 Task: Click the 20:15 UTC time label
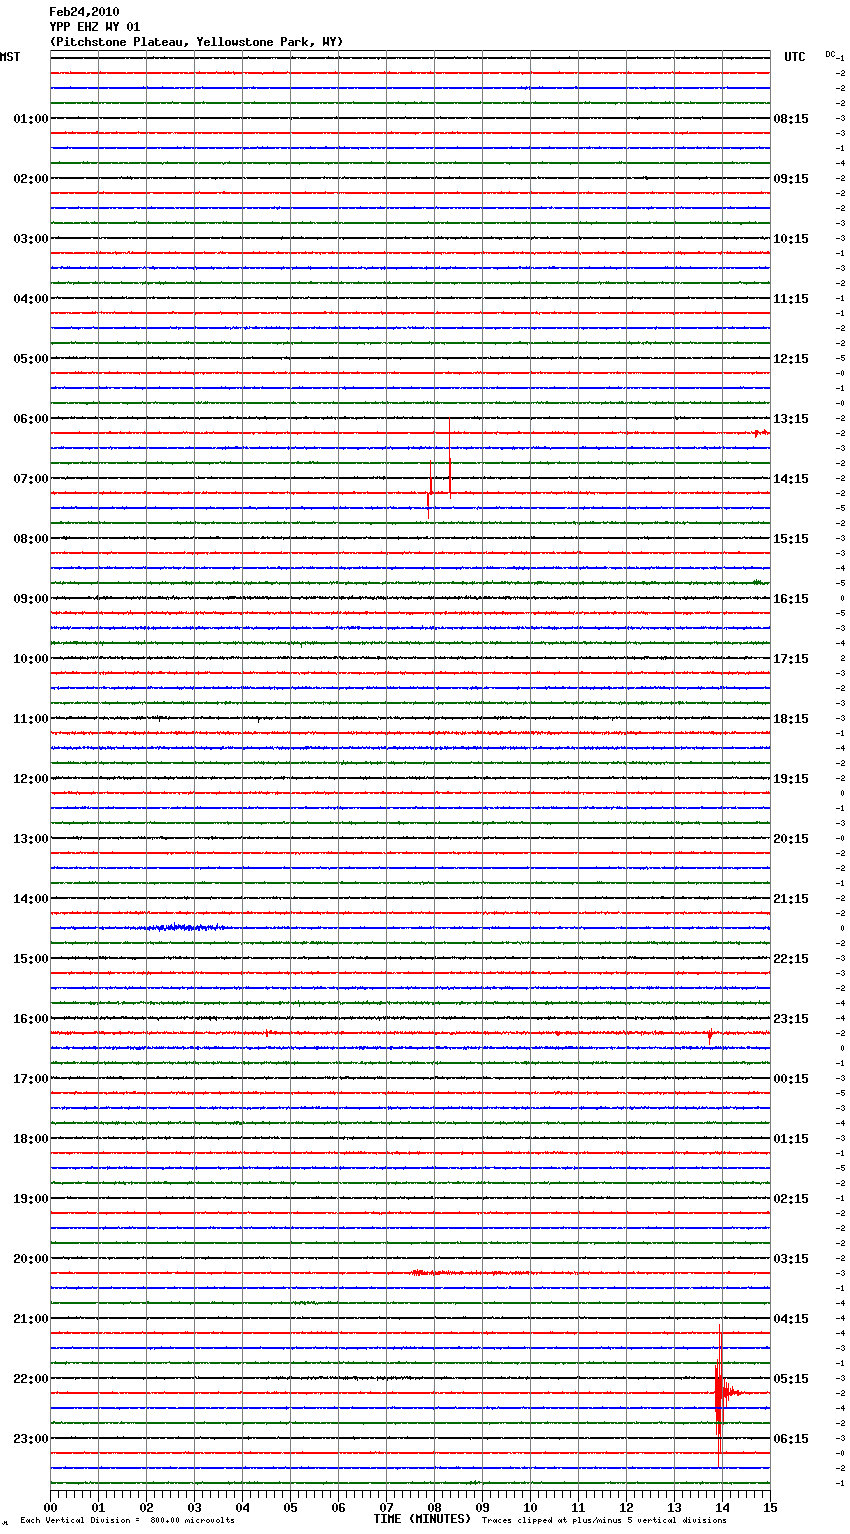tap(791, 839)
